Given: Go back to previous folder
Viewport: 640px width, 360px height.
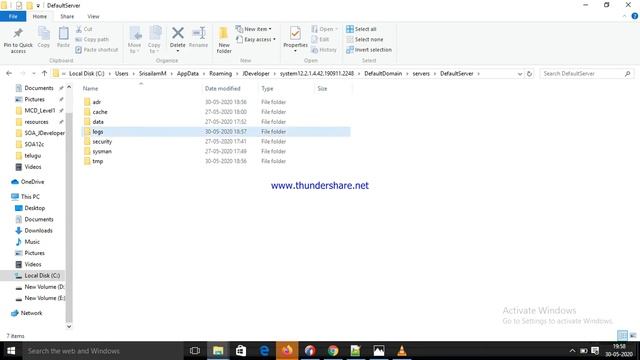Looking at the screenshot, I should [x=9, y=73].
